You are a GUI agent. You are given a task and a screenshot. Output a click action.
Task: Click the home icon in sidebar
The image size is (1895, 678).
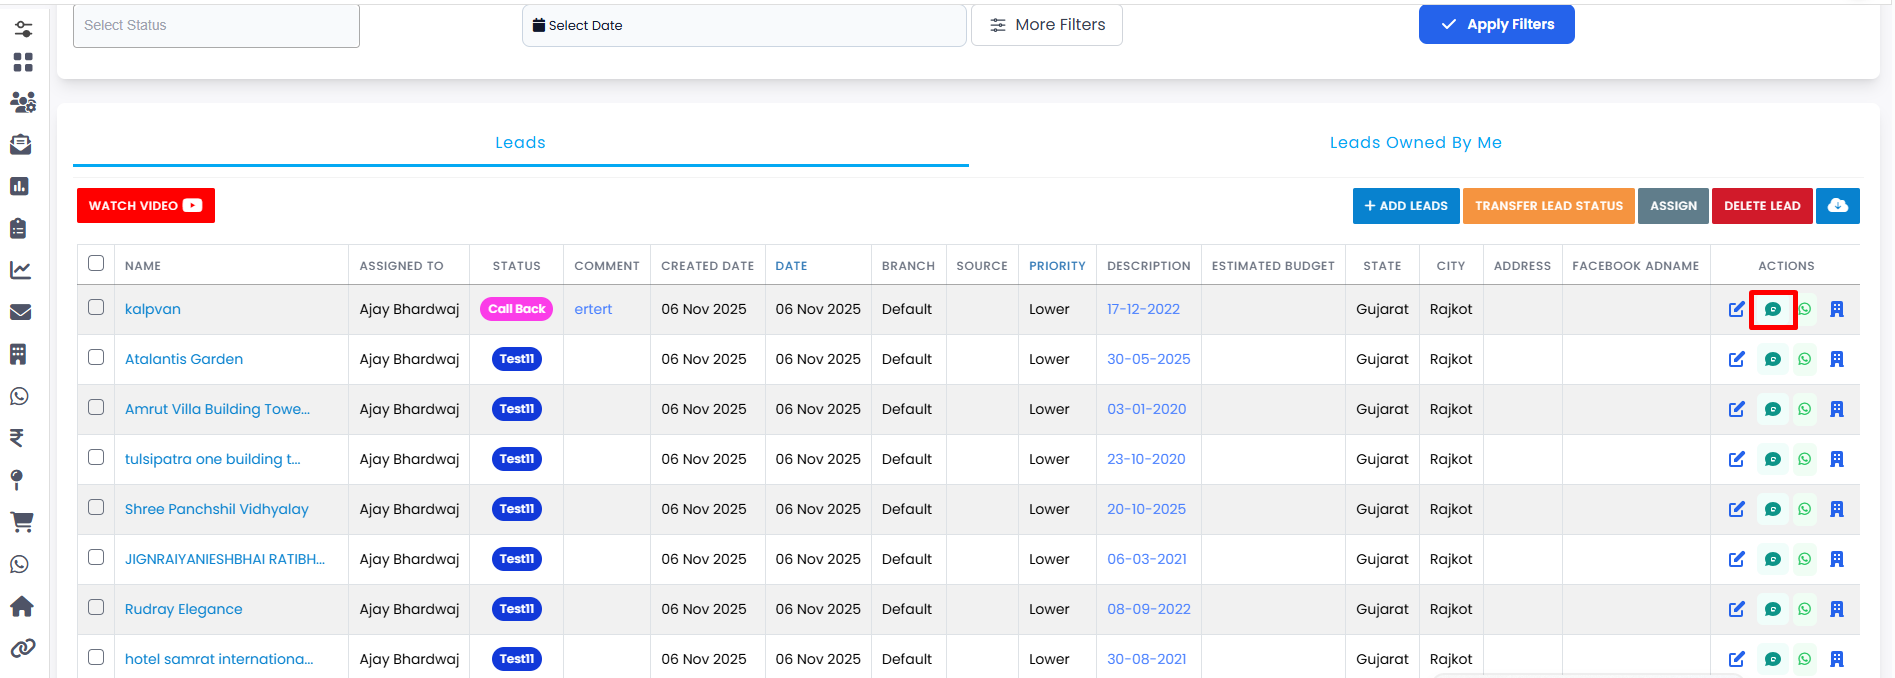tap(21, 606)
